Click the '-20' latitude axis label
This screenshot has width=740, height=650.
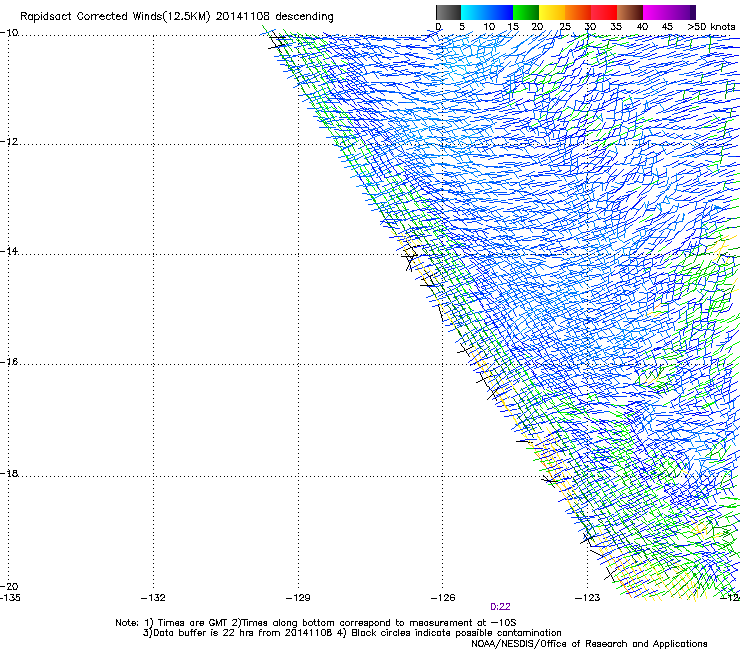[9, 587]
